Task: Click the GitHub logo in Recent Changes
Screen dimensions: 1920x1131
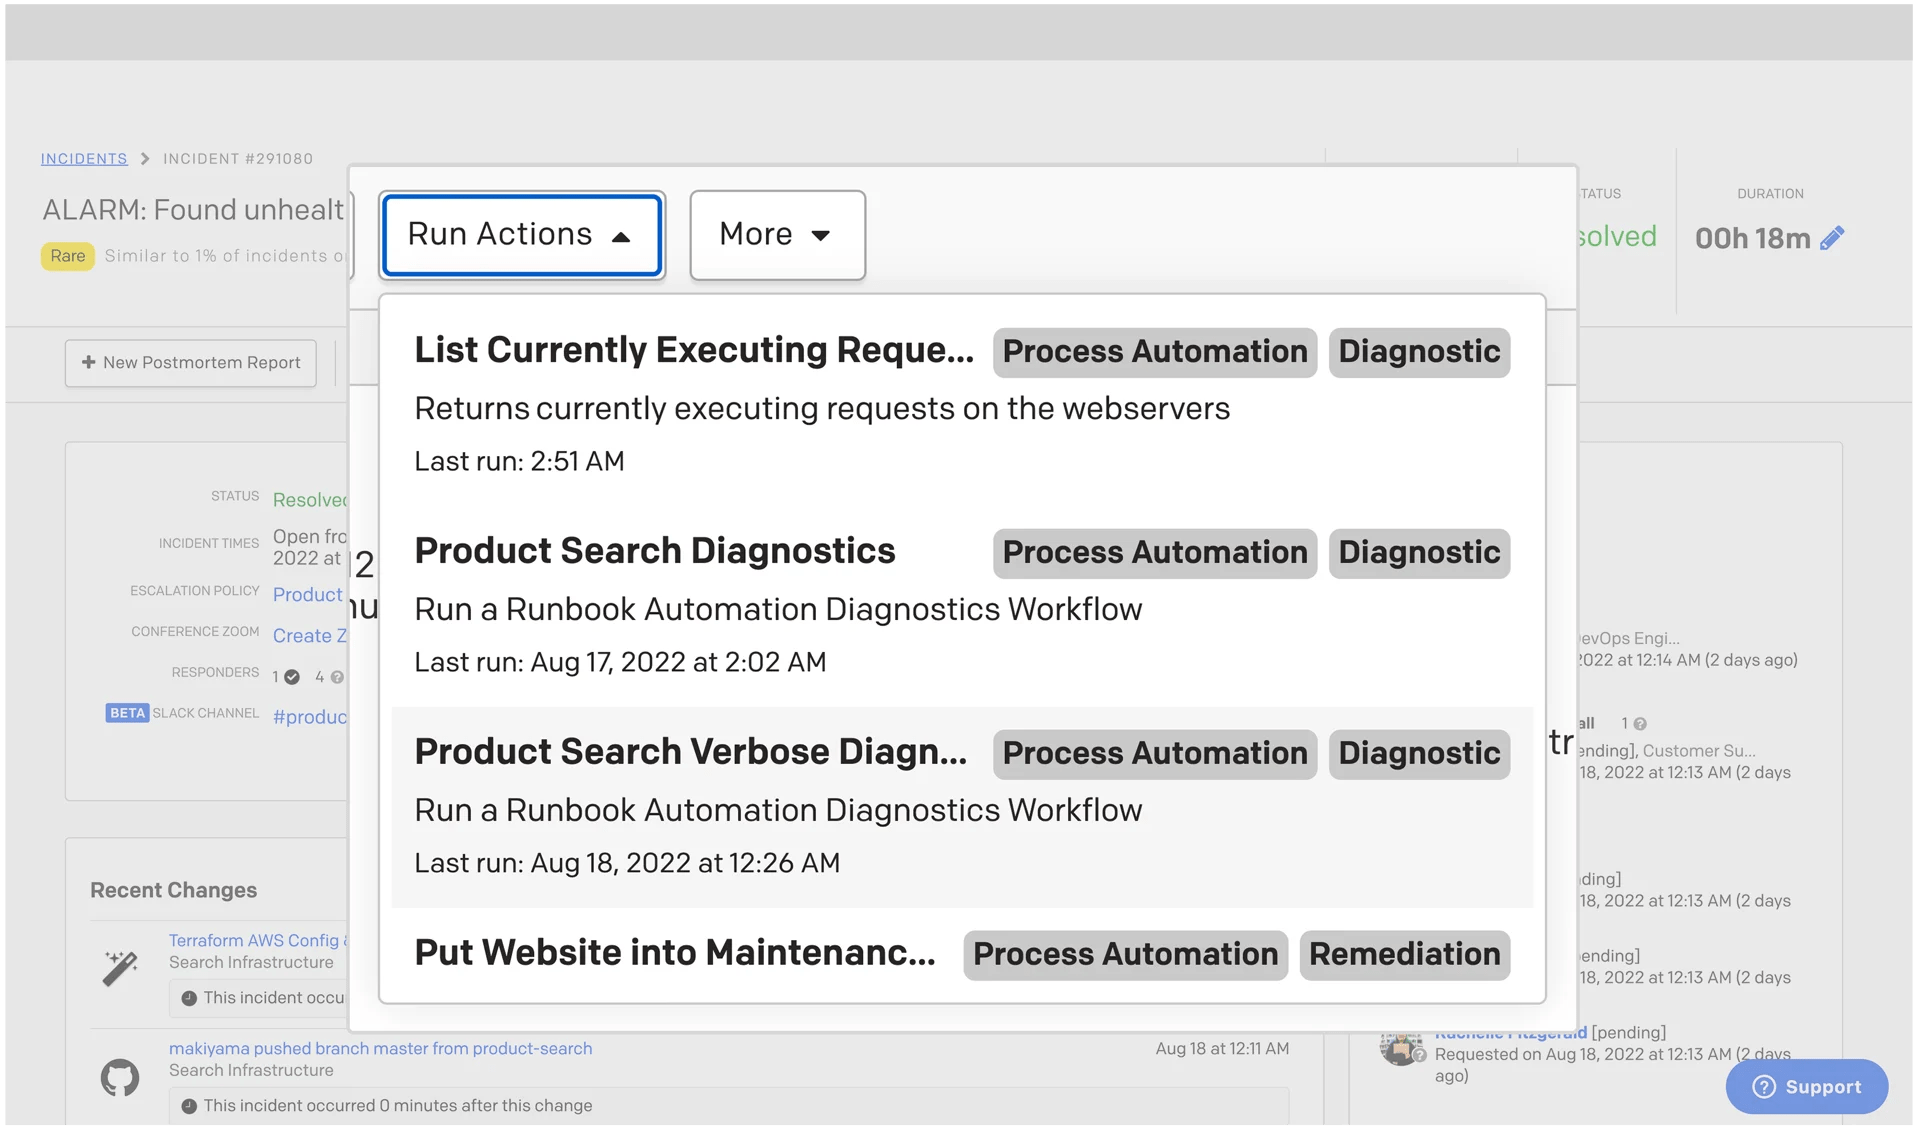Action: (x=120, y=1076)
